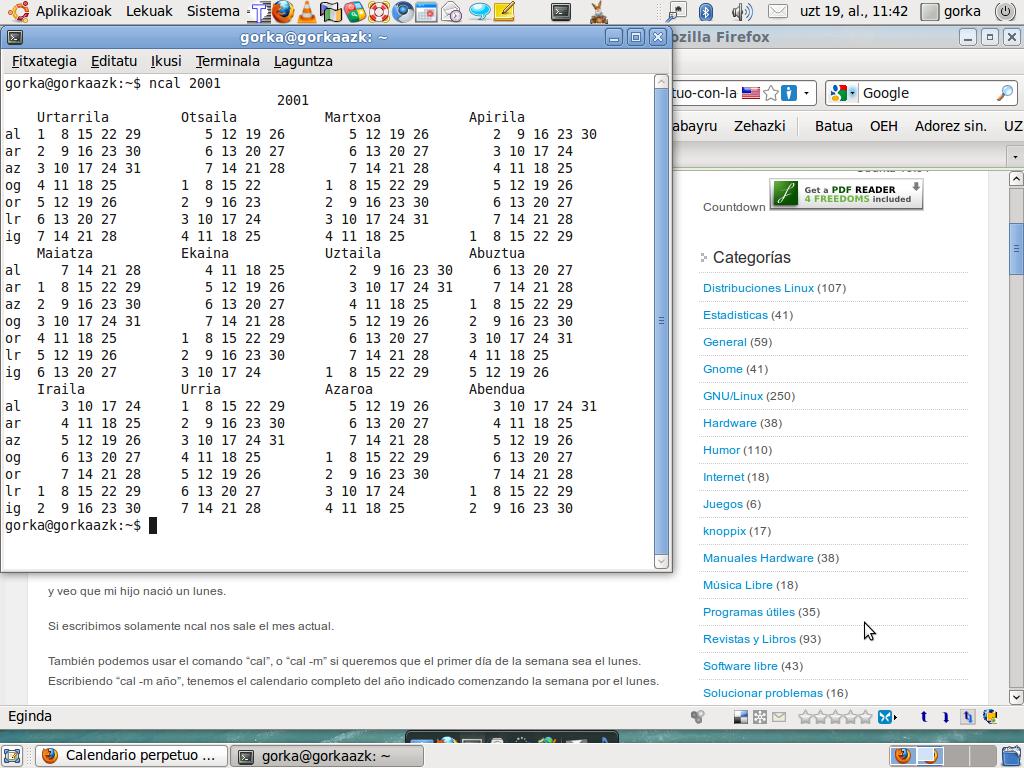Viewport: 1024px width, 768px height.
Task: Switch to Calendario perpetuo taskbar window
Action: (129, 756)
